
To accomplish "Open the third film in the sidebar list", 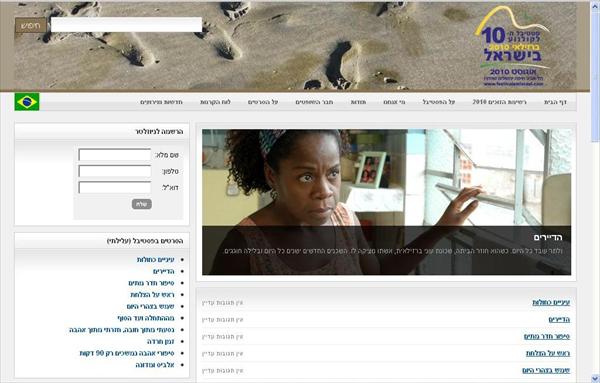I will point(152,283).
